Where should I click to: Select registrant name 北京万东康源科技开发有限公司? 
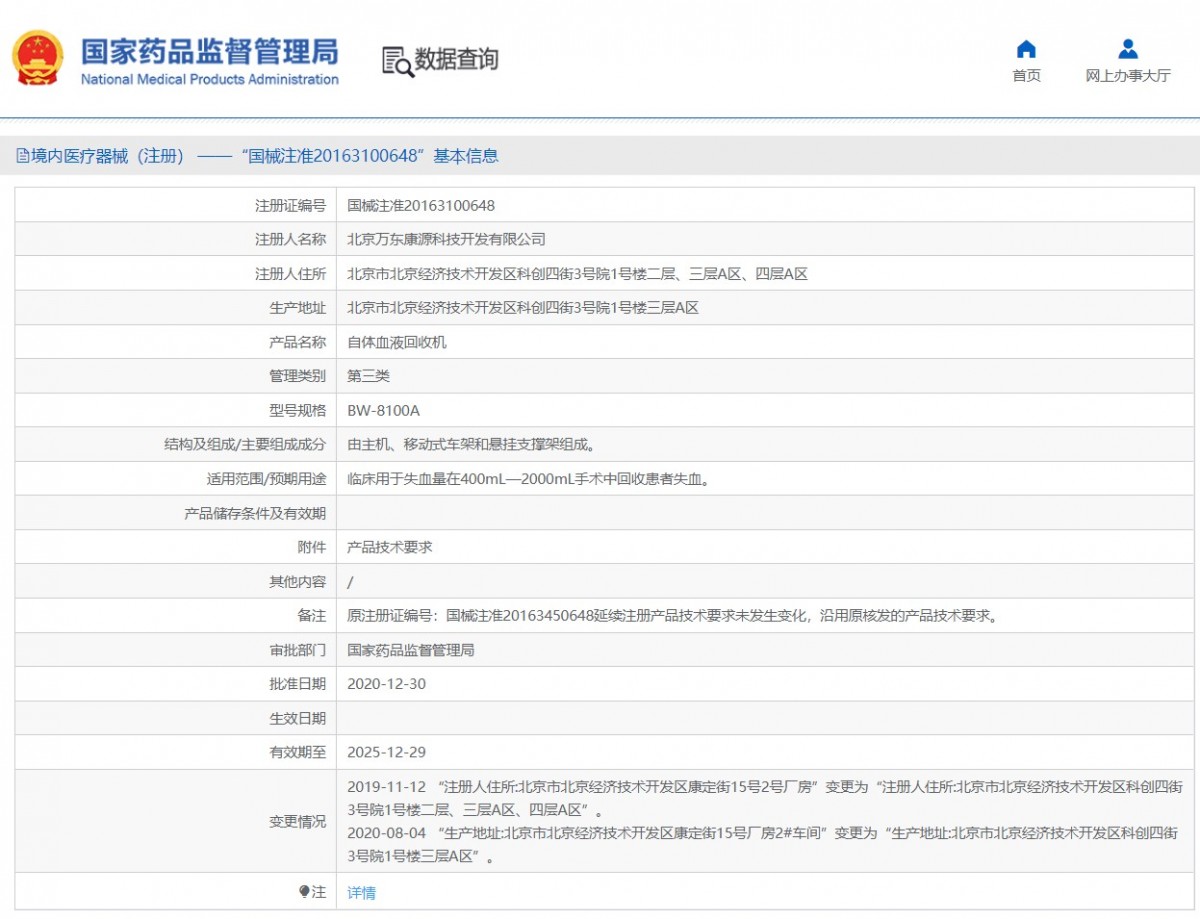pos(446,240)
